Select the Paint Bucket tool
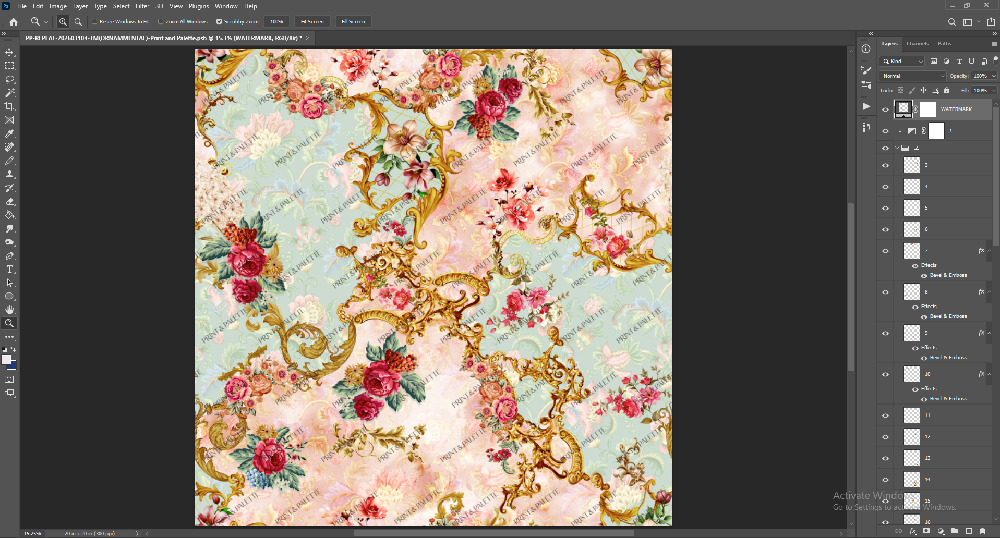The width and height of the screenshot is (1000, 538). pos(10,215)
